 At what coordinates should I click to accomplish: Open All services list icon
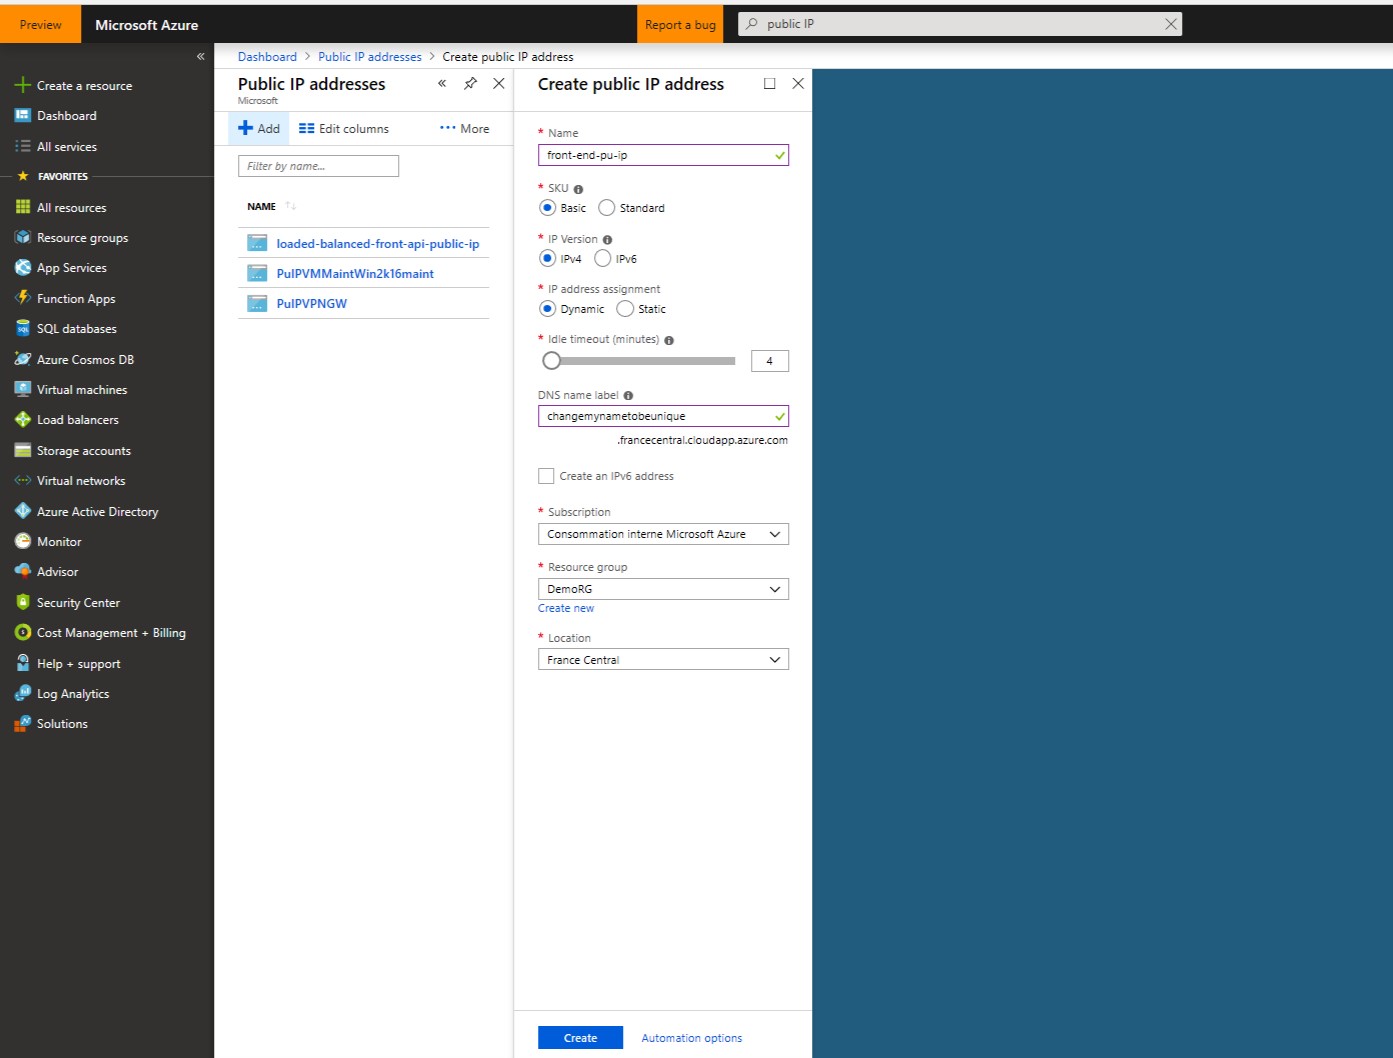[23, 146]
